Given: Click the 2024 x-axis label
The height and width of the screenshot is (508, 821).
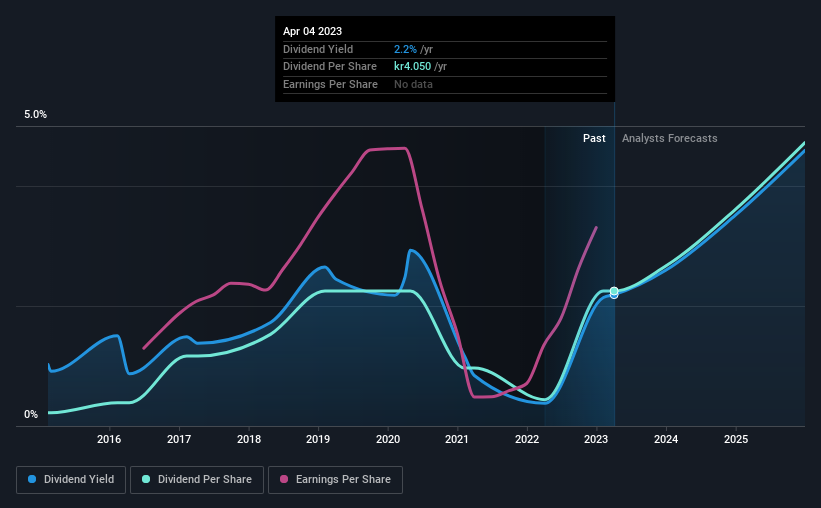Looking at the screenshot, I should [x=666, y=439].
